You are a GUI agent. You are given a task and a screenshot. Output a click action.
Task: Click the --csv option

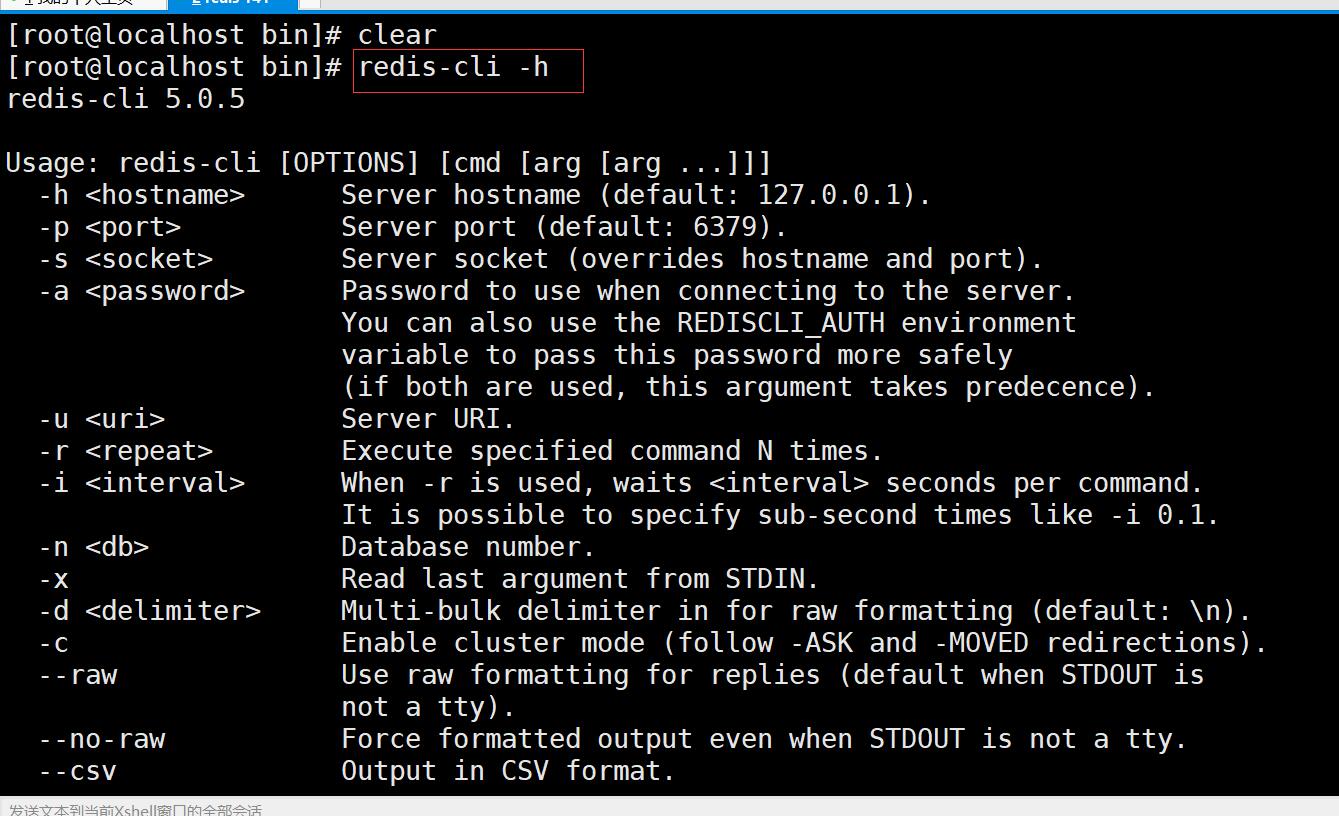[x=78, y=771]
